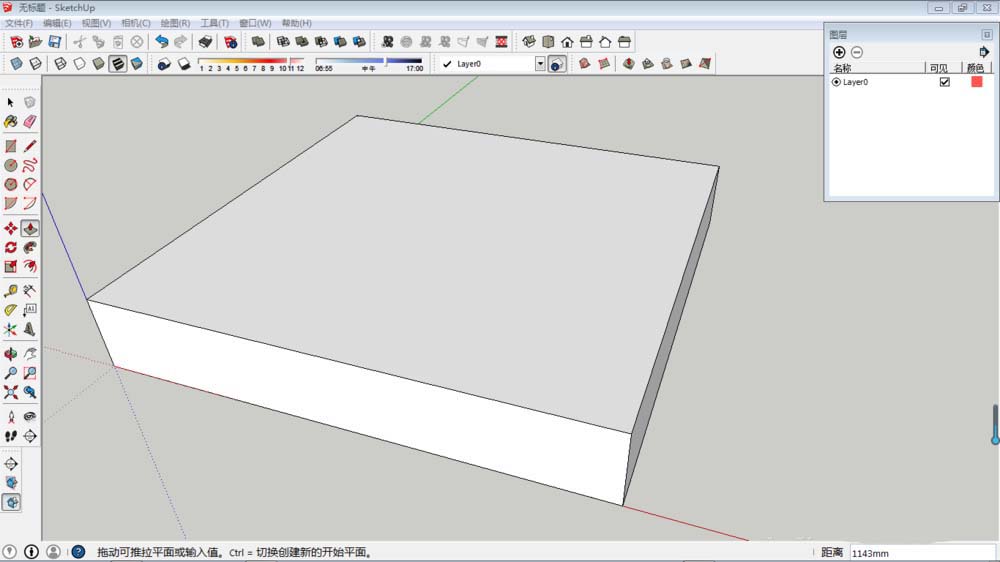Activate the Push/Pull tool
Viewport: 1000px width, 562px height.
pos(29,228)
